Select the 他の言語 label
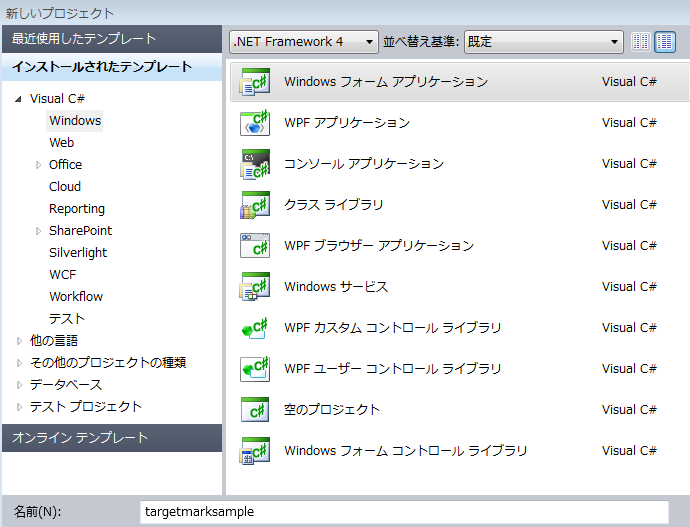 click(x=54, y=340)
